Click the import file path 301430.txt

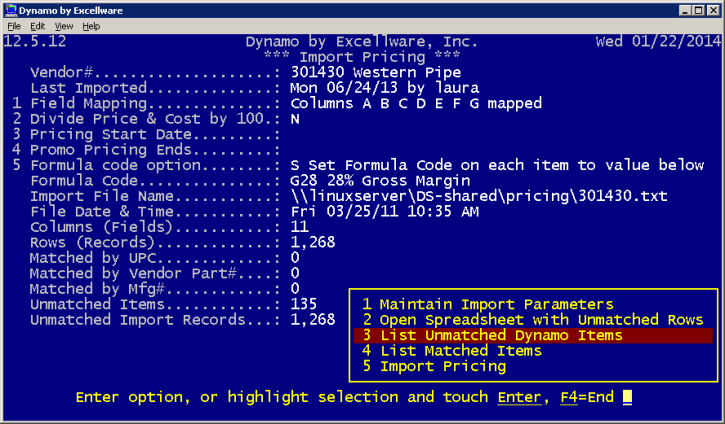479,196
